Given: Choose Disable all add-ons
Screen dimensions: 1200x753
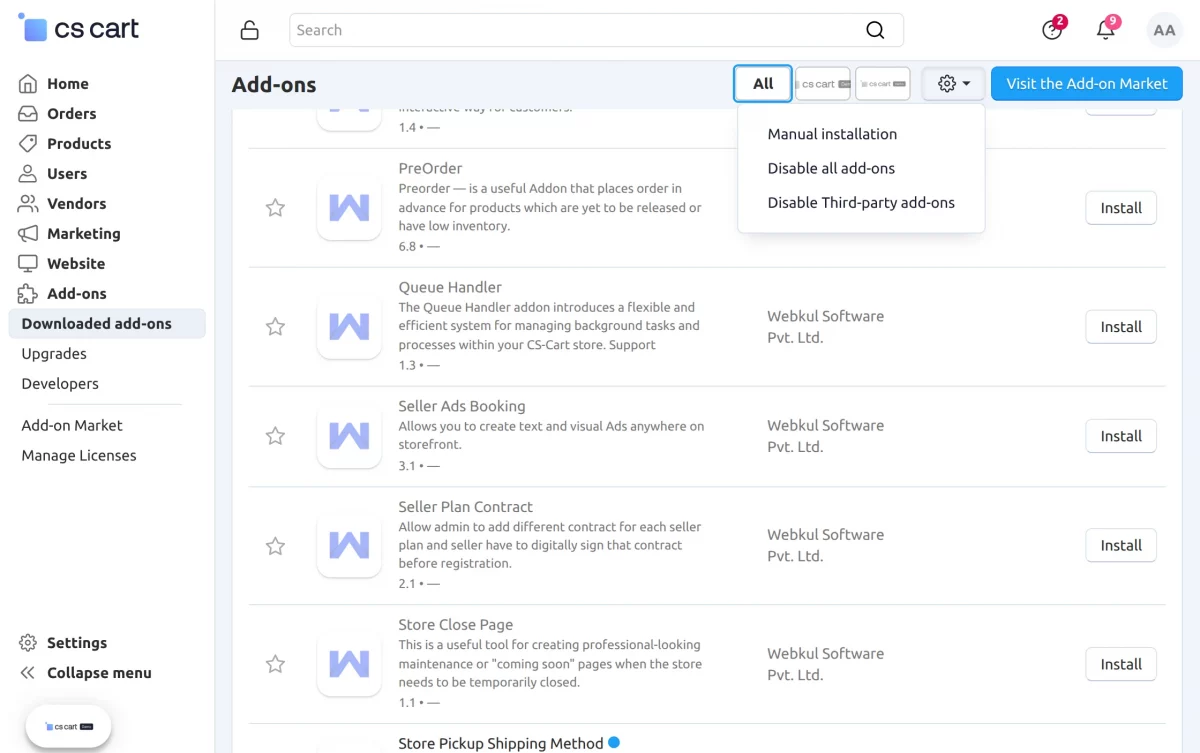Looking at the screenshot, I should pyautogui.click(x=831, y=168).
